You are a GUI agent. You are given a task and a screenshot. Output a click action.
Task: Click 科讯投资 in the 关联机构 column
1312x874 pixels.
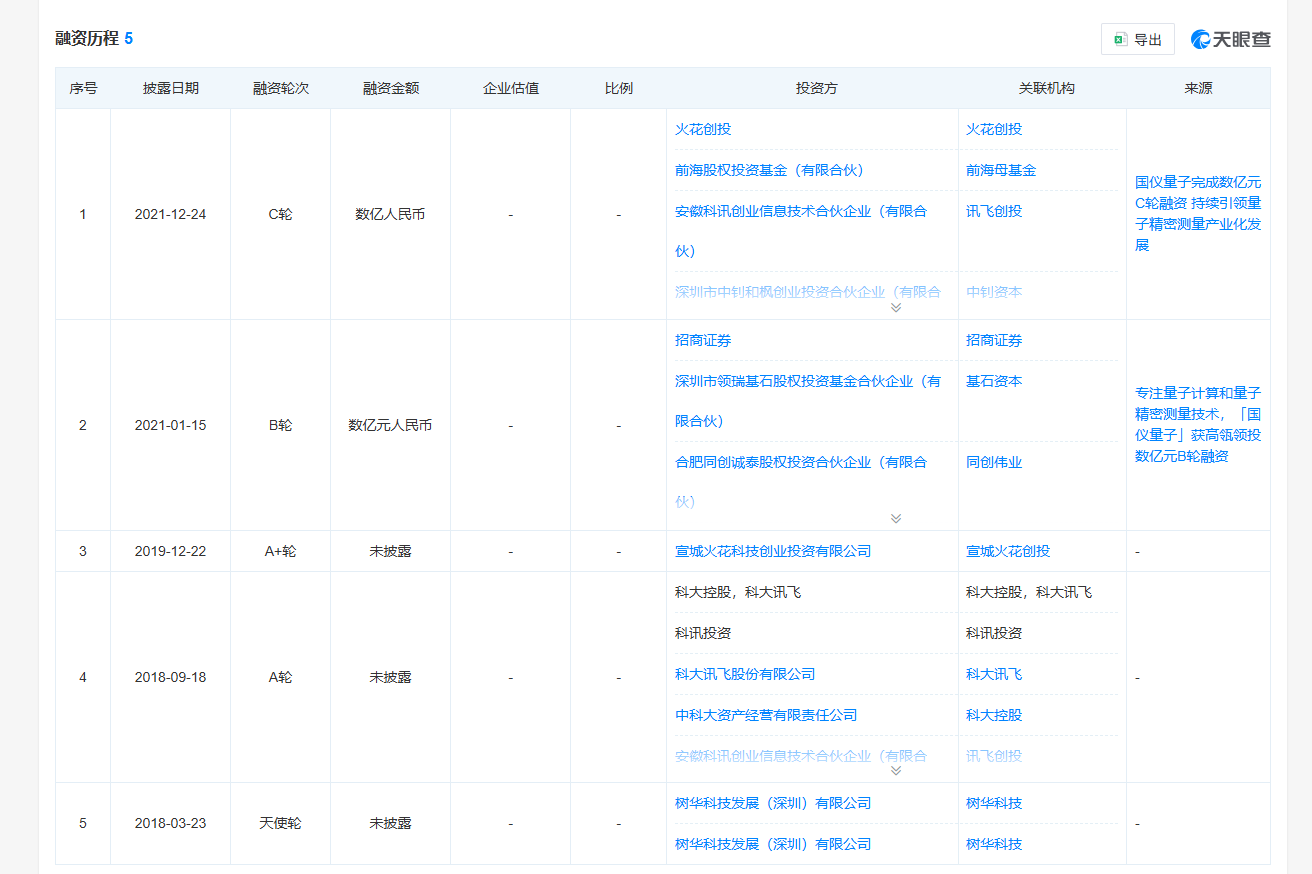coord(994,633)
